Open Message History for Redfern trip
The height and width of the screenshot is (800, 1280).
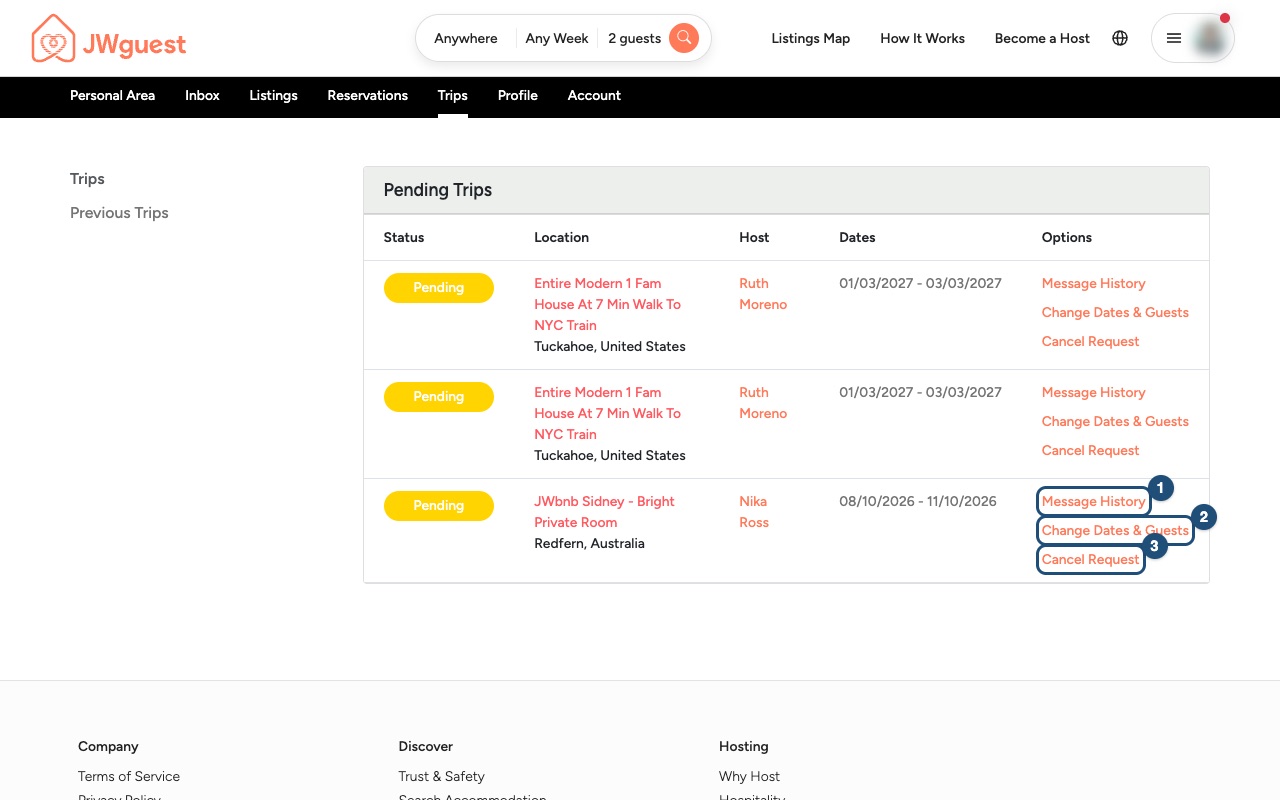tap(1093, 502)
